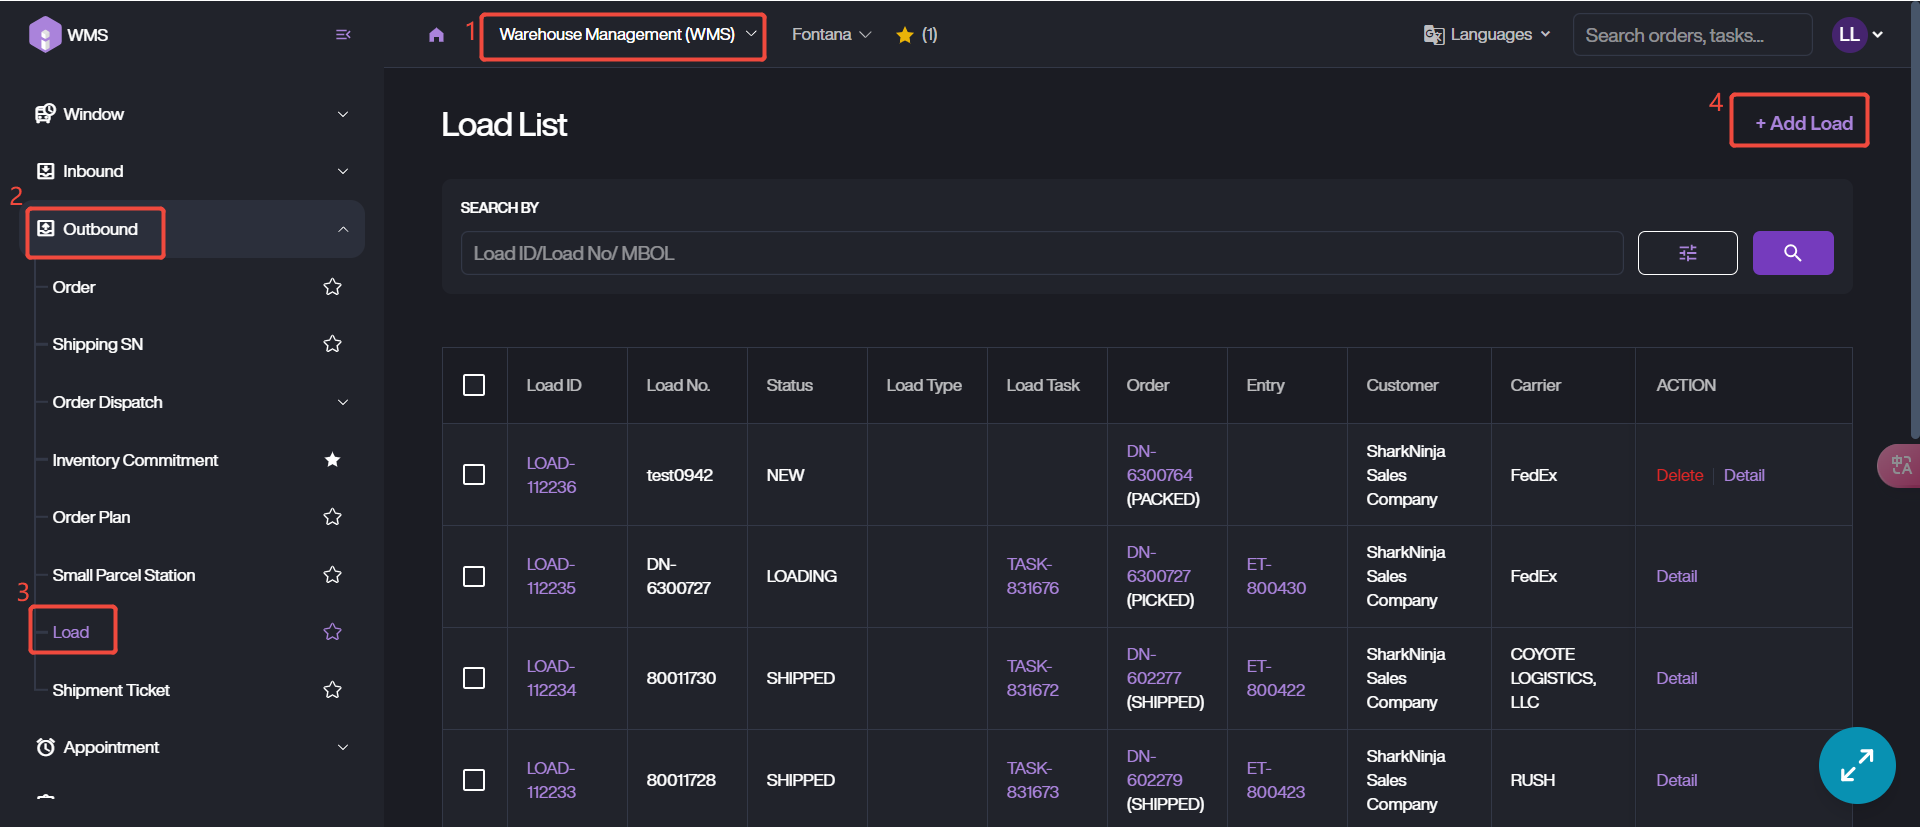Expand the Inbound sidebar menu
This screenshot has width=1920, height=827.
click(192, 171)
